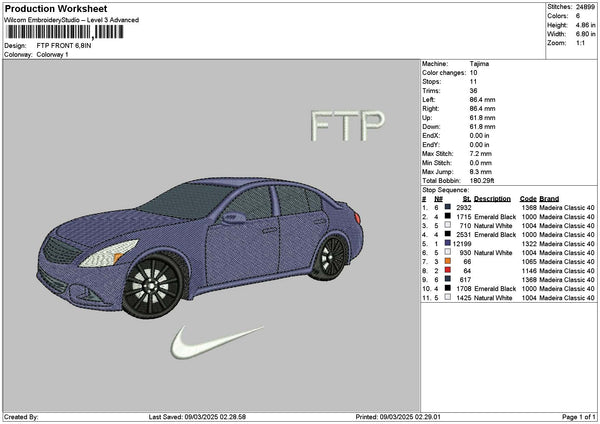The height and width of the screenshot is (424, 600).
Task: Click the 'Colorway 1' value
Action: coord(52,55)
